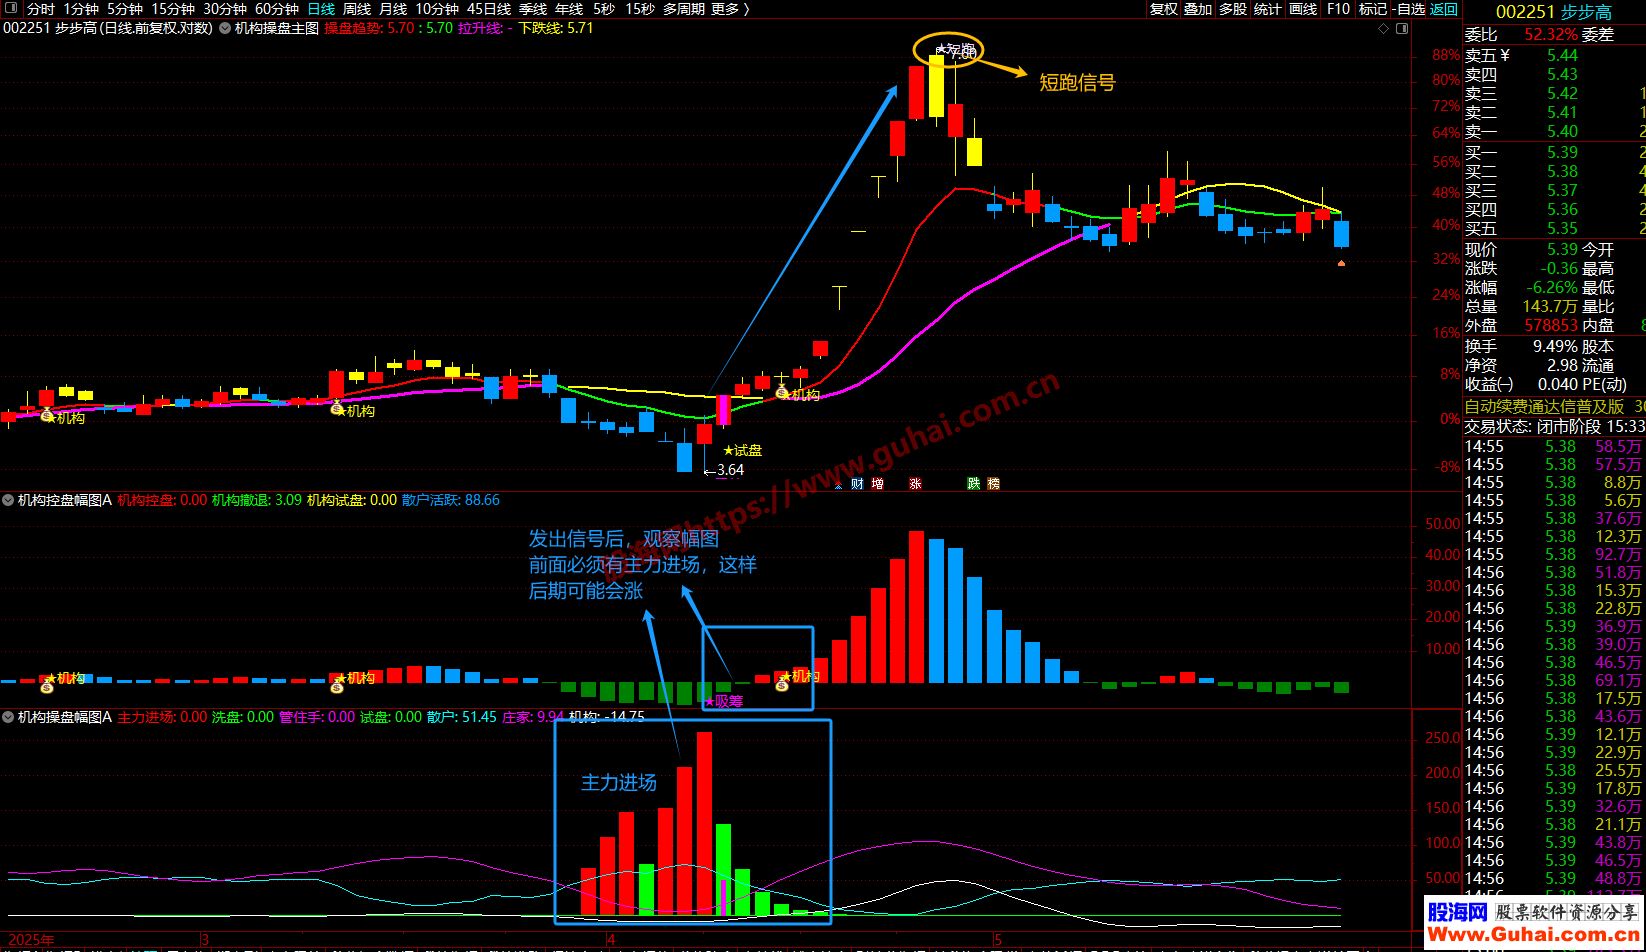Click the 涨幅 value -6.26%

click(x=1551, y=287)
